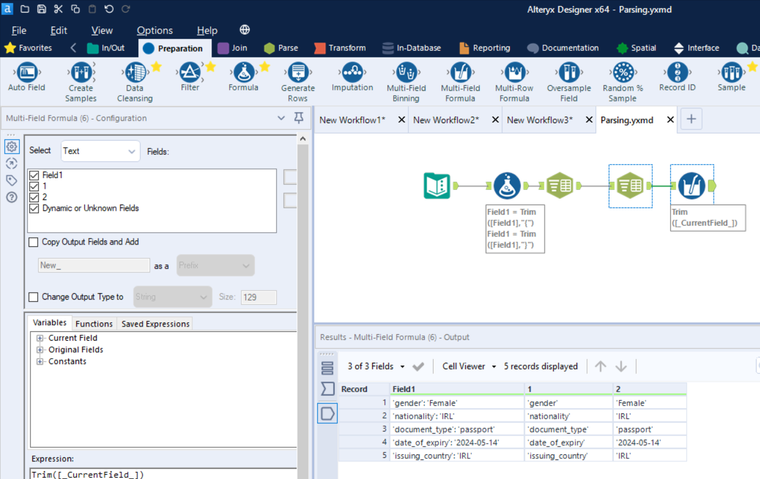Open the Prefix dropdown
The height and width of the screenshot is (479, 760).
215,265
